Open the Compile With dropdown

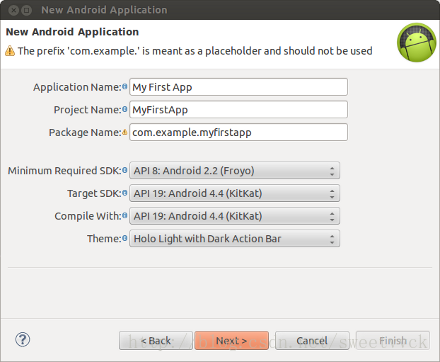(x=234, y=216)
